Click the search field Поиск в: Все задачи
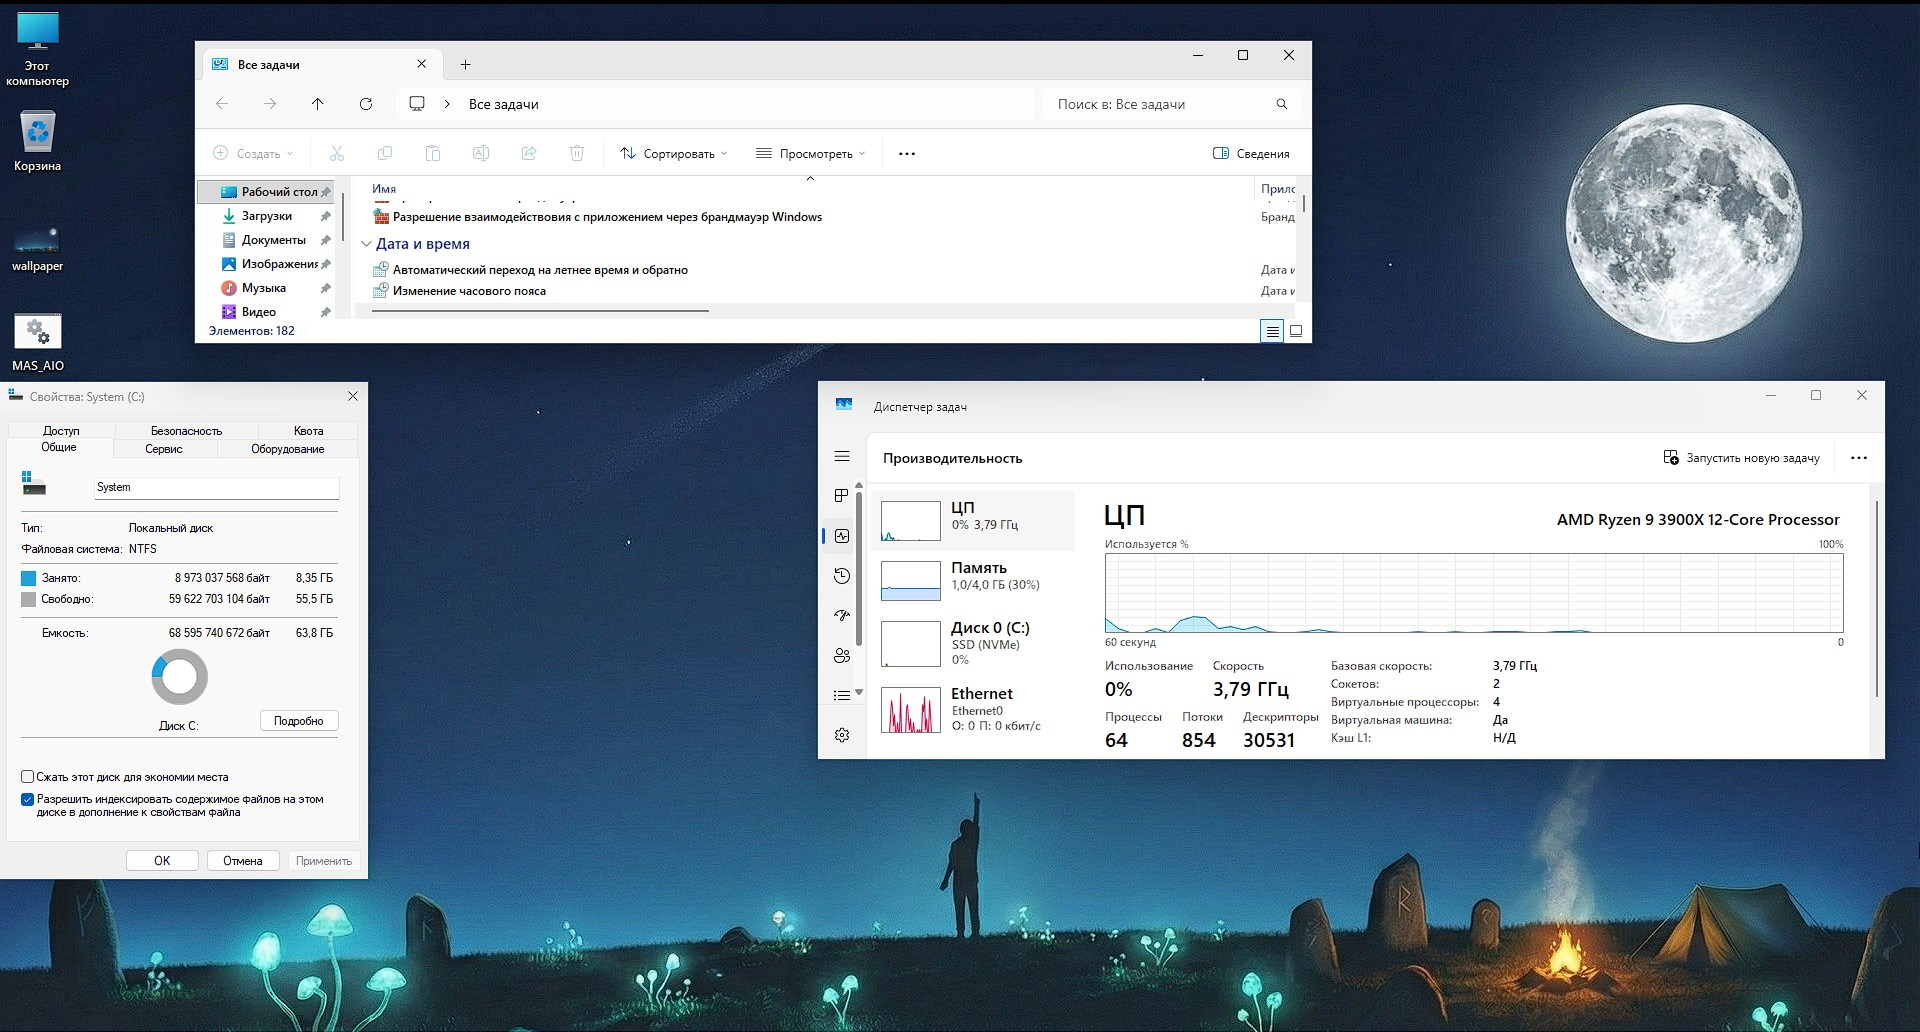This screenshot has height=1032, width=1920. tap(1160, 103)
